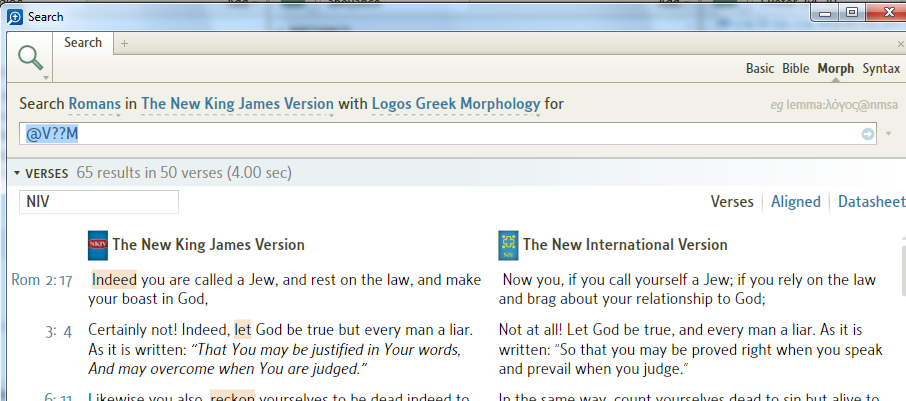Click highlighted word 'reckon' in Romans 6:11

coord(232,396)
